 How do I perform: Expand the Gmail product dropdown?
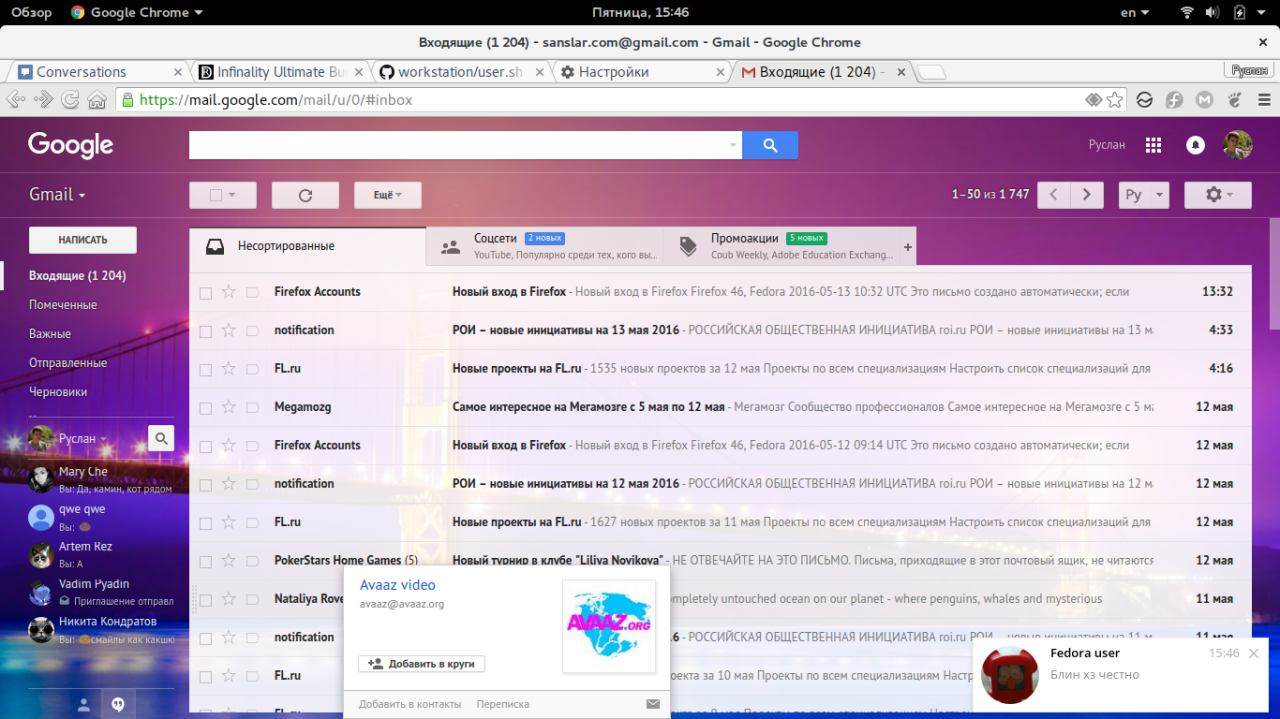point(57,195)
